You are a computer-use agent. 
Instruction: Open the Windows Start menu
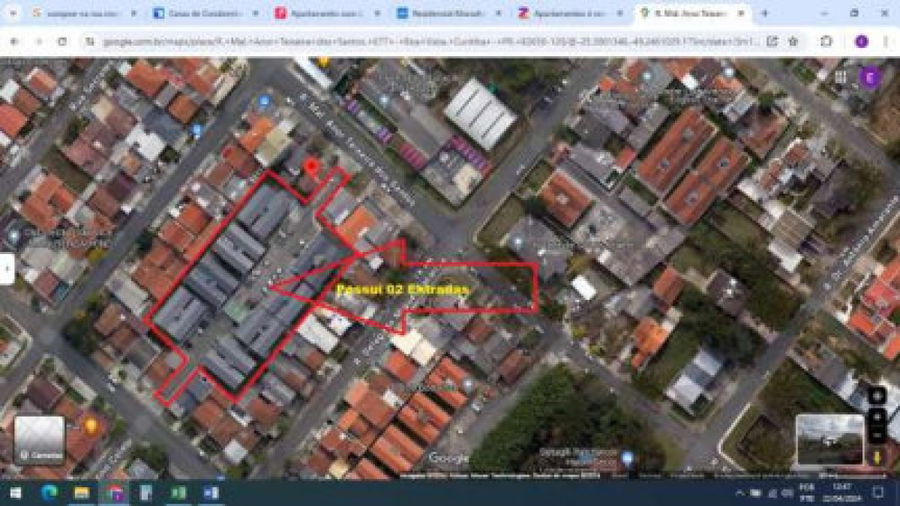16,493
